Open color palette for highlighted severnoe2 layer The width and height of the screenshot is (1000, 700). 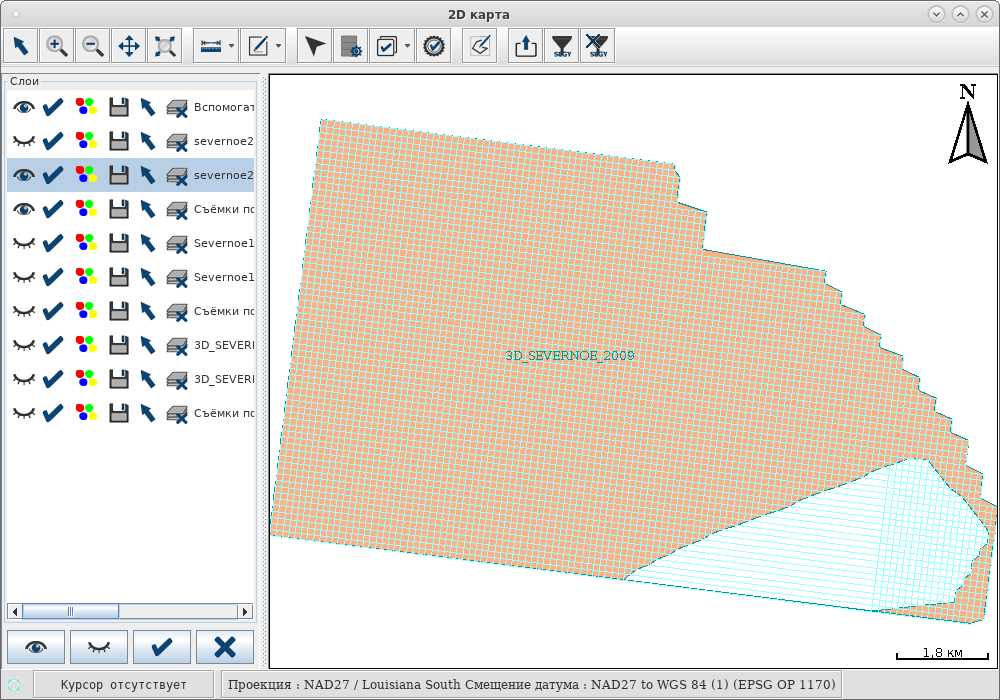[86, 175]
